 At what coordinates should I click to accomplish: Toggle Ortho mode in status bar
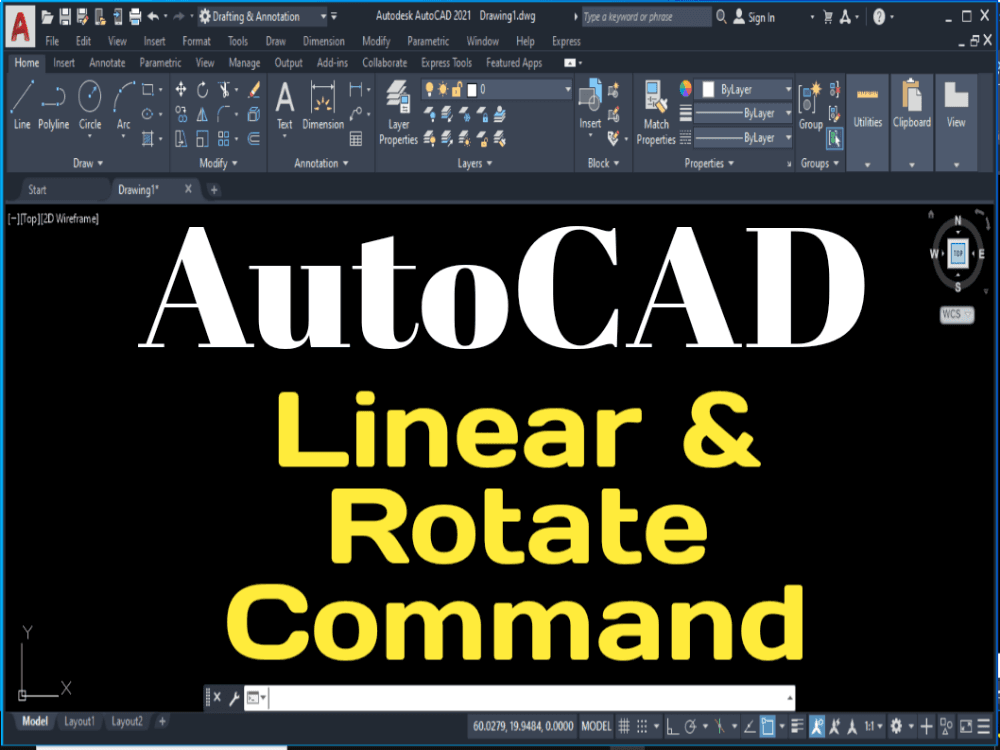[672, 726]
